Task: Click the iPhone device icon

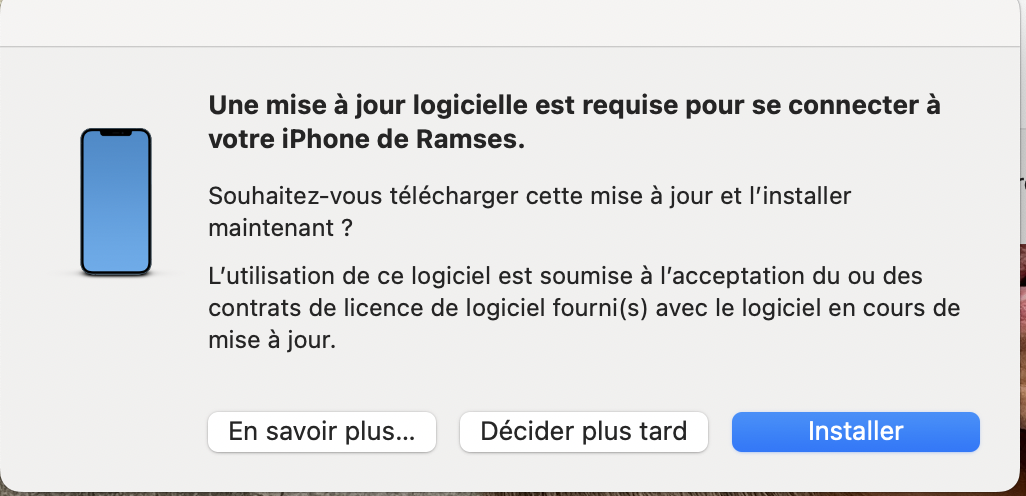Action: tap(115, 201)
